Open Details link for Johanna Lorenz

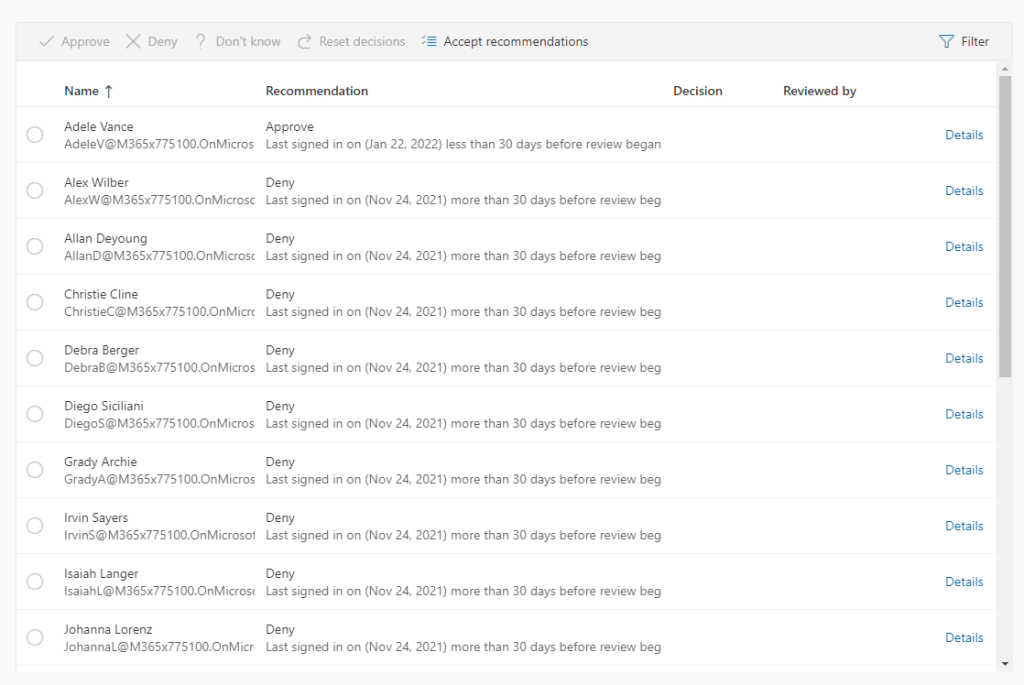(x=964, y=638)
